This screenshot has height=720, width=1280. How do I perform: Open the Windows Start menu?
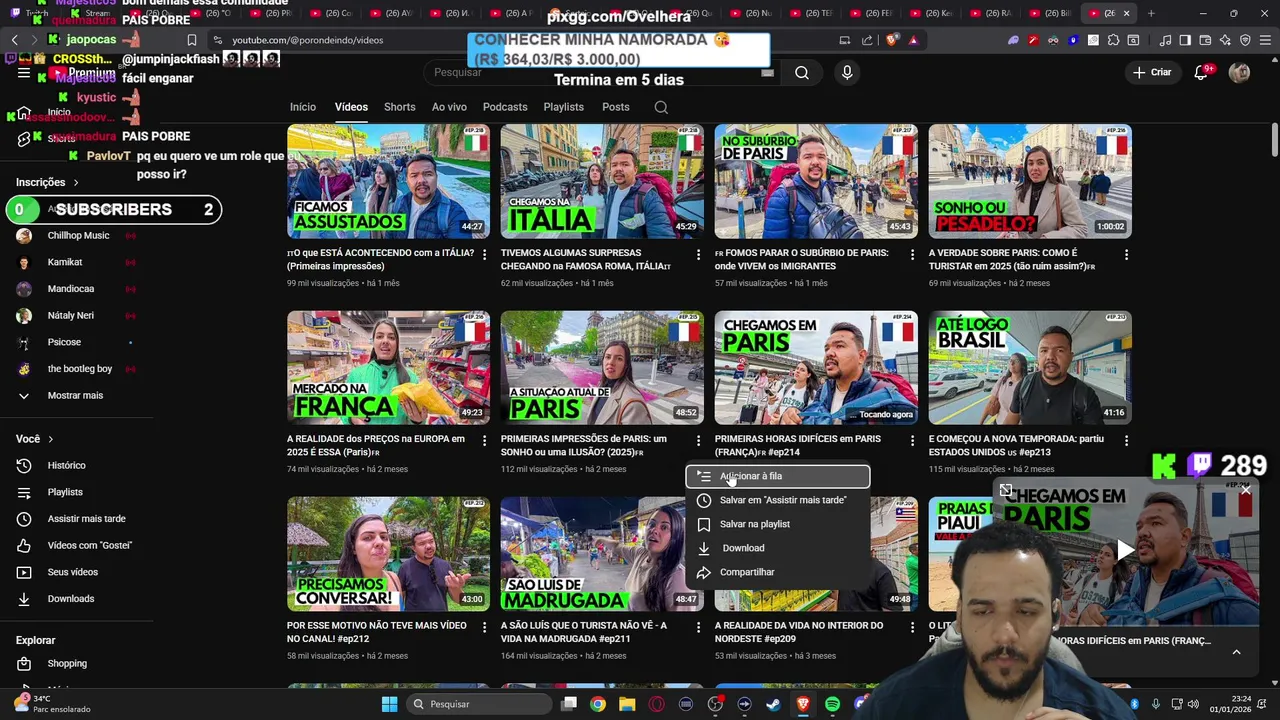[x=389, y=704]
